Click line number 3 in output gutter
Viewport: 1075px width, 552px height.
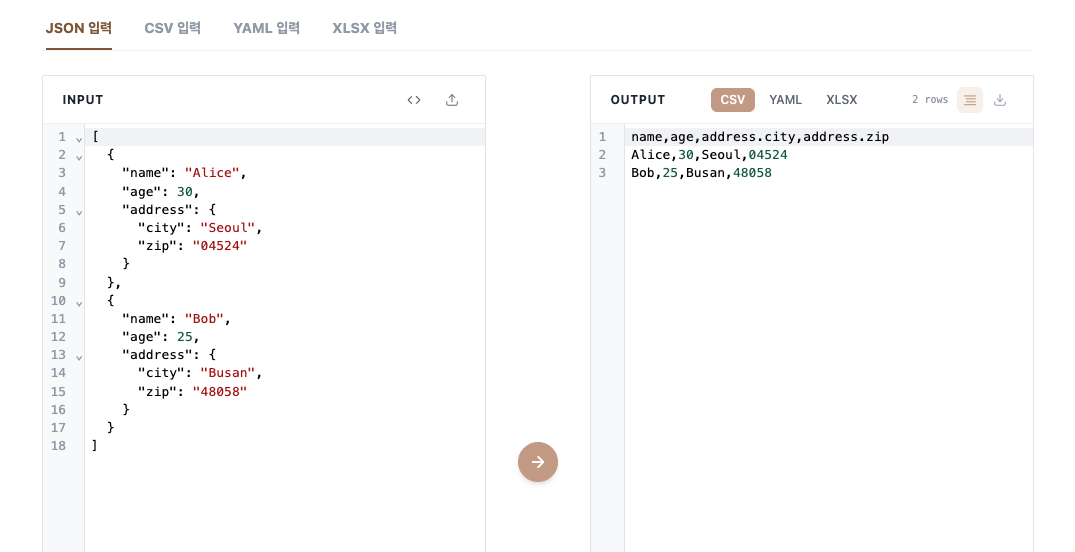(602, 173)
